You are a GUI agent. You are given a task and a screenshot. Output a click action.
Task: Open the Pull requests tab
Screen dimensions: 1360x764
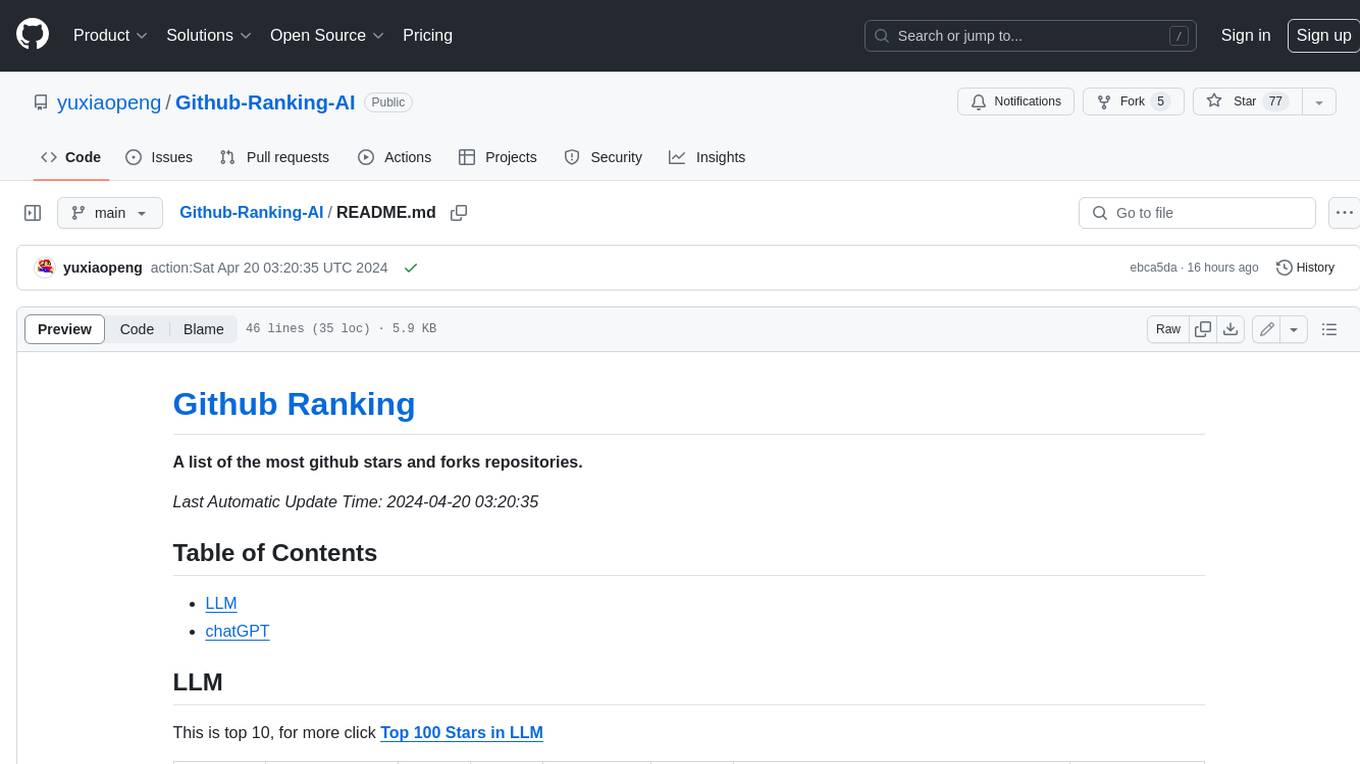[x=274, y=157]
